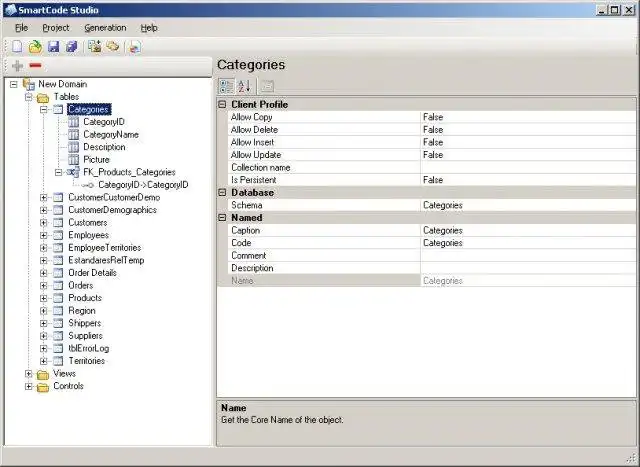Expand the Employees table node
This screenshot has width=640, height=467.
tap(44, 236)
